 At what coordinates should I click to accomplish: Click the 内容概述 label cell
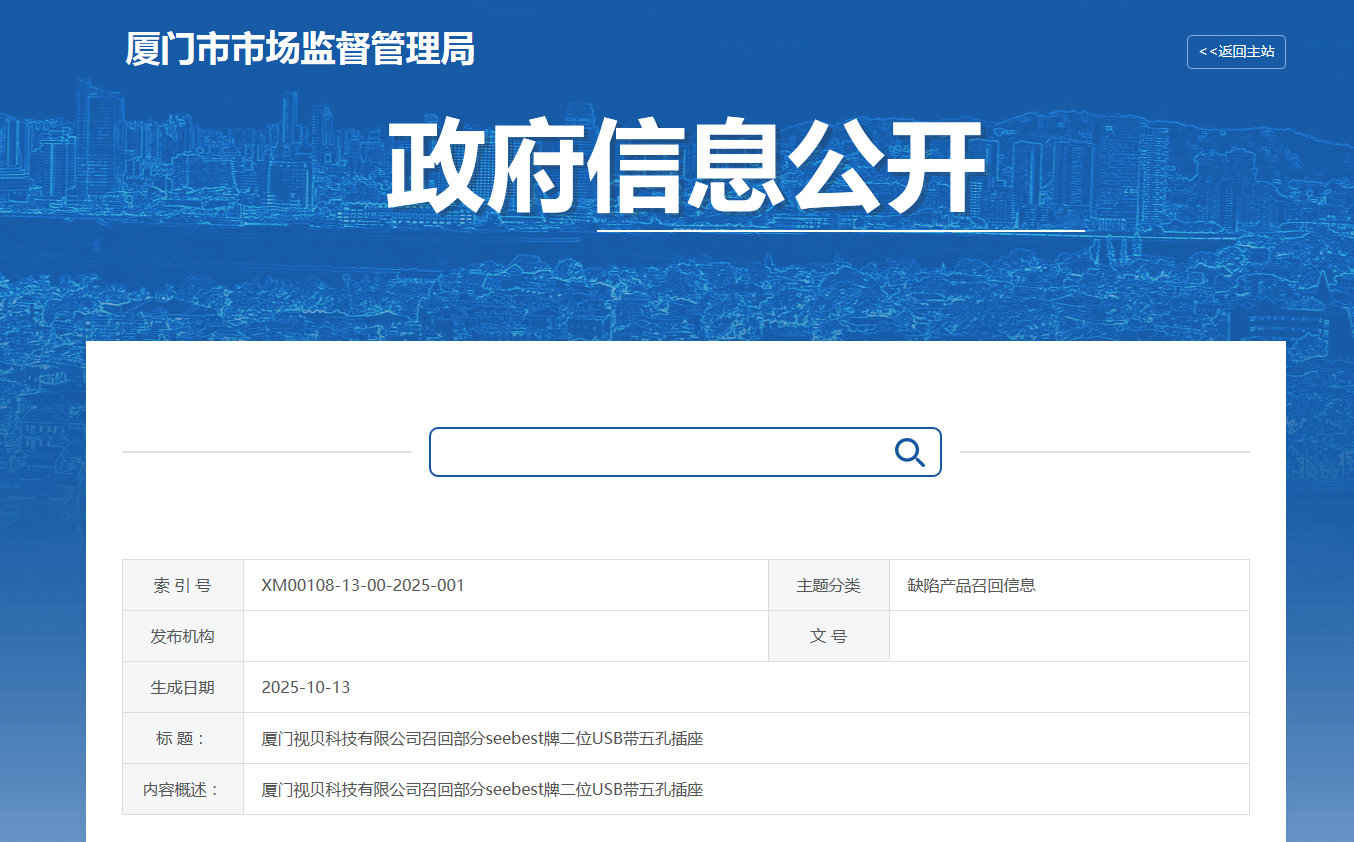183,789
